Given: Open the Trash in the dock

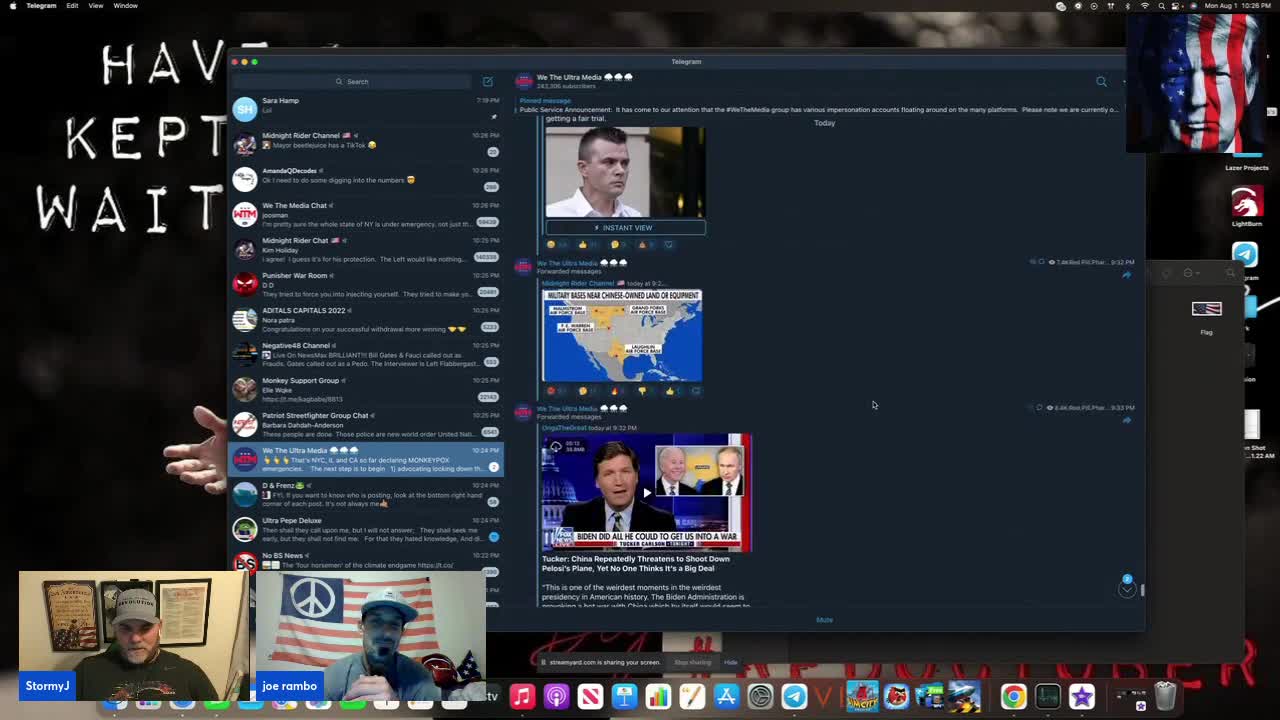Looking at the screenshot, I should tap(1165, 696).
